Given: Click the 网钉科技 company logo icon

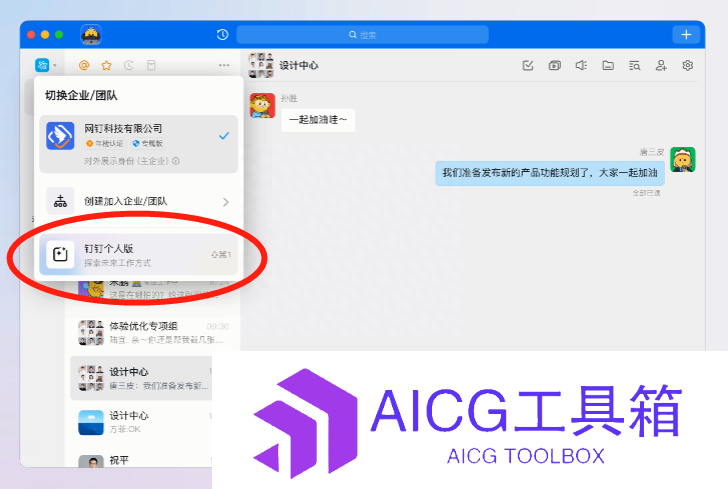Looking at the screenshot, I should tap(60, 136).
